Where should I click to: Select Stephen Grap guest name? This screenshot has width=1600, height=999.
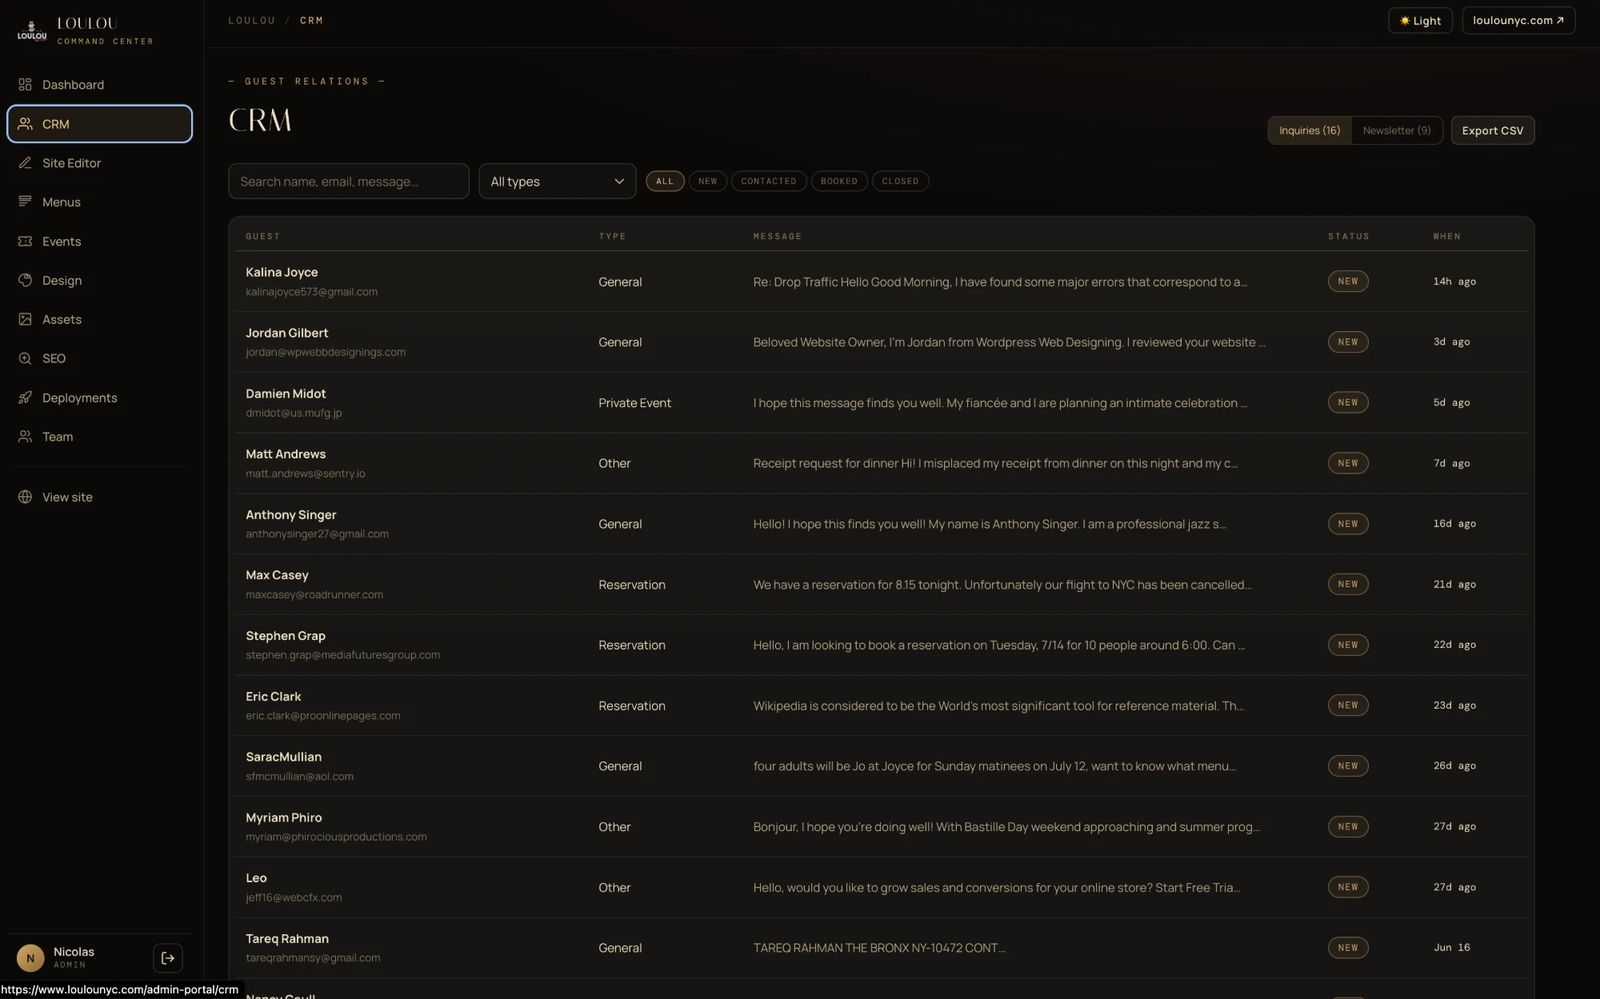(x=286, y=635)
